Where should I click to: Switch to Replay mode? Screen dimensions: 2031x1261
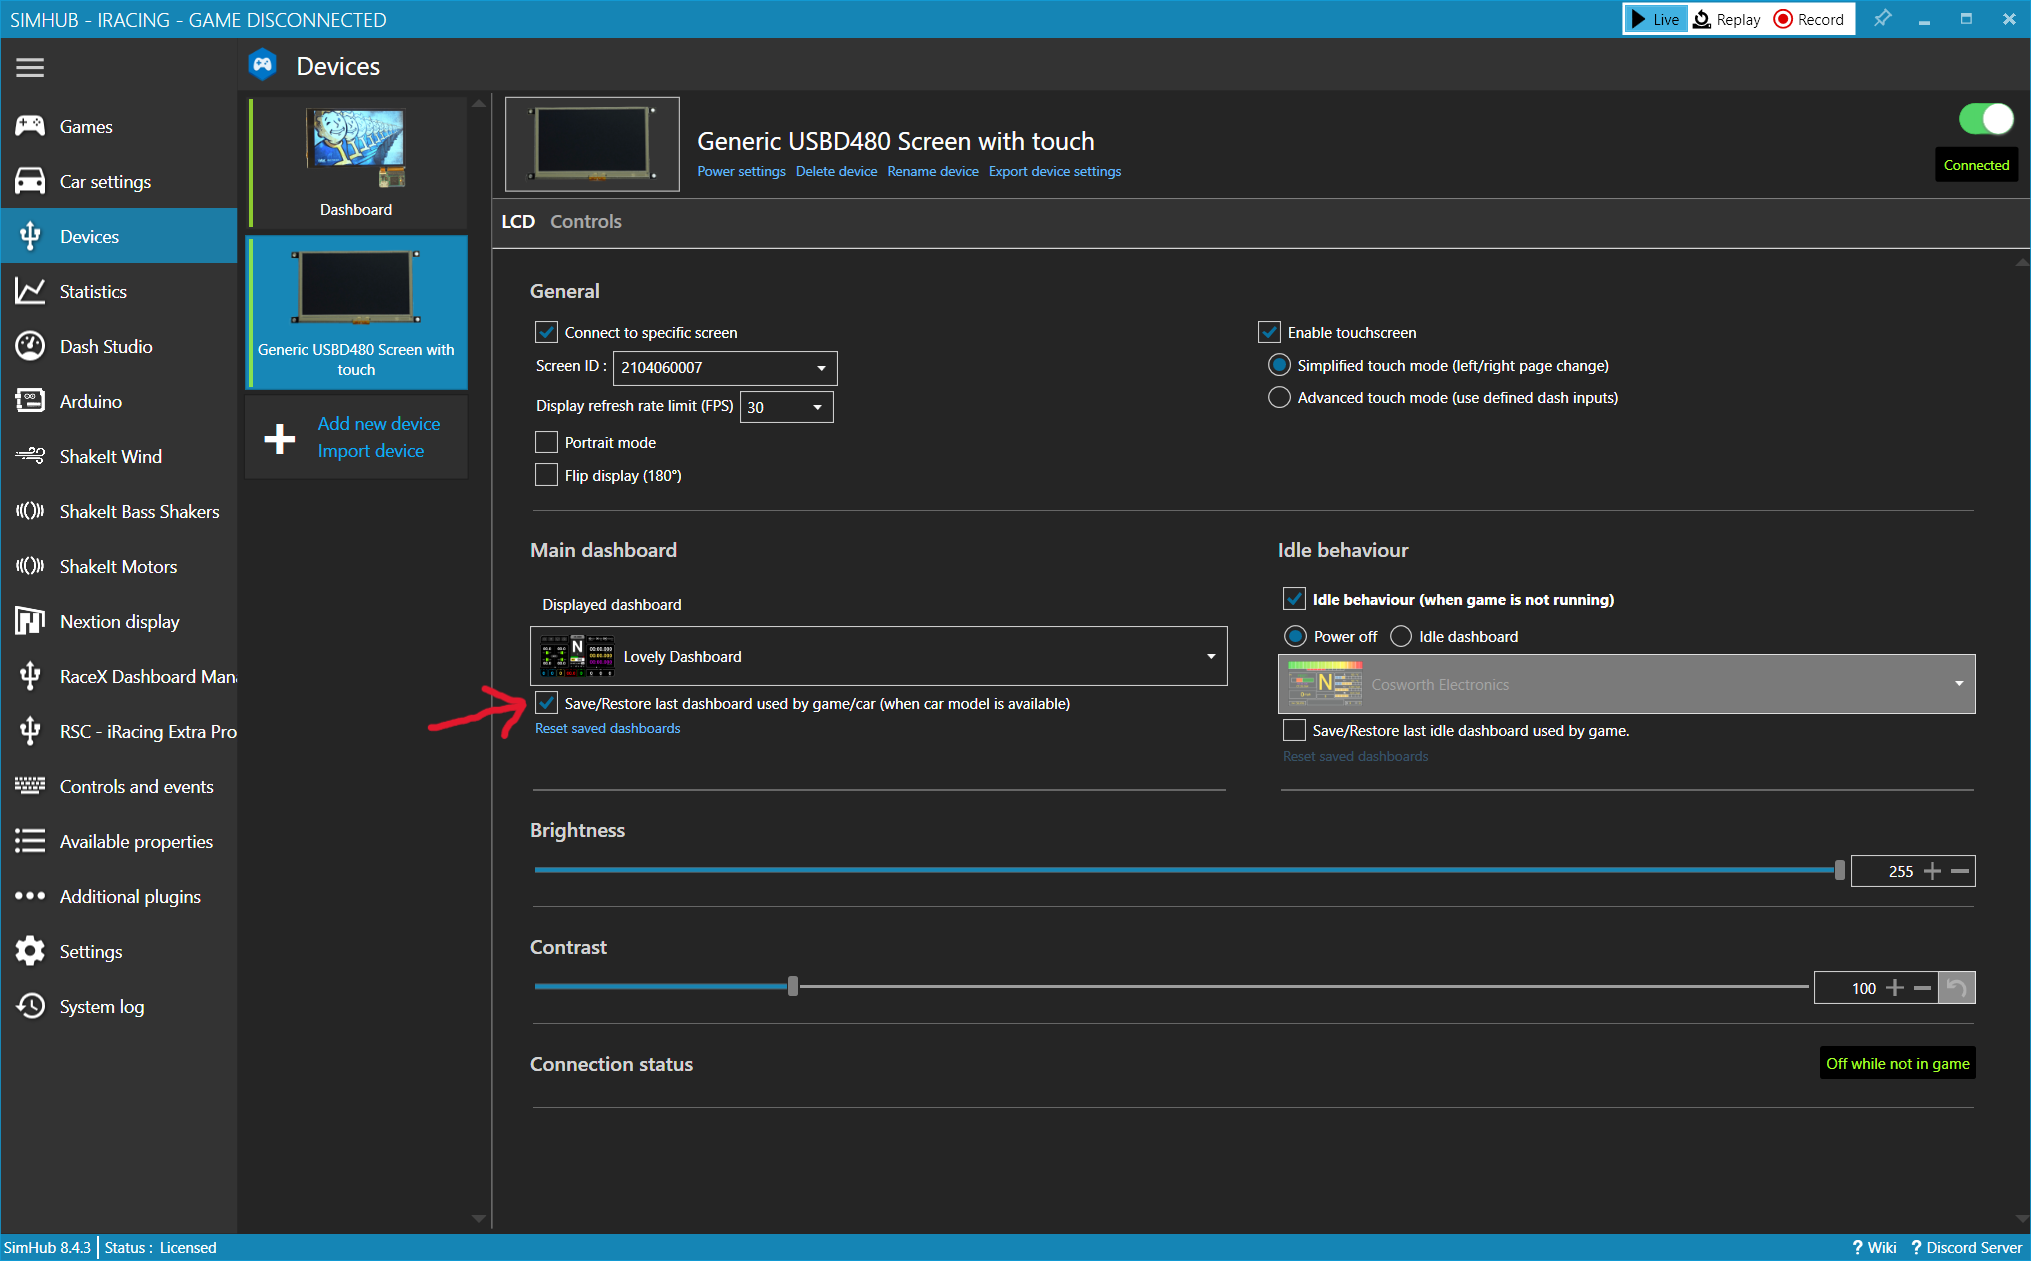(x=1727, y=19)
